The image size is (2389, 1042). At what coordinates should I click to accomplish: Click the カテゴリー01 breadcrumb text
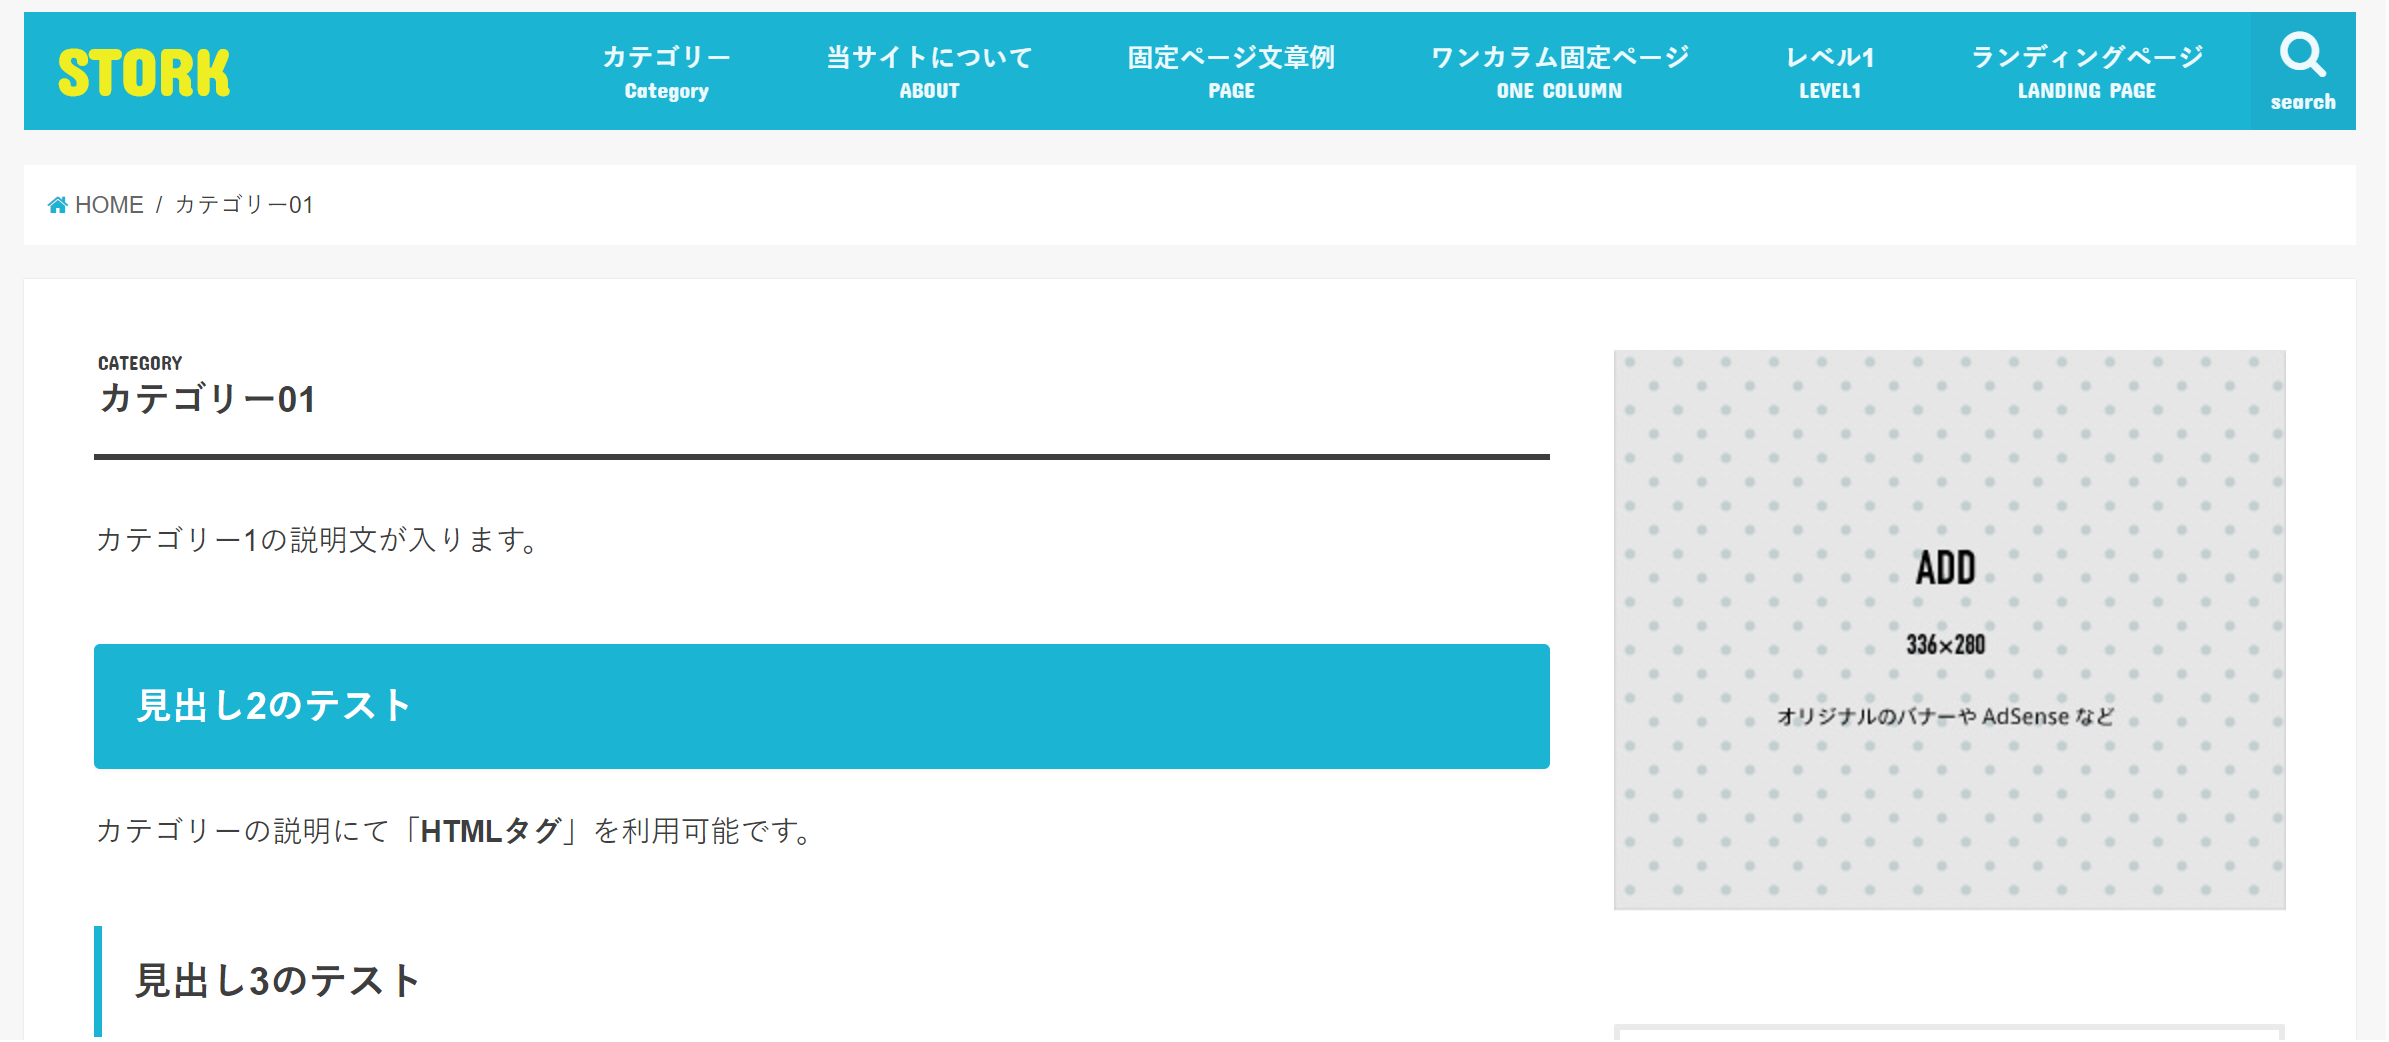[244, 205]
